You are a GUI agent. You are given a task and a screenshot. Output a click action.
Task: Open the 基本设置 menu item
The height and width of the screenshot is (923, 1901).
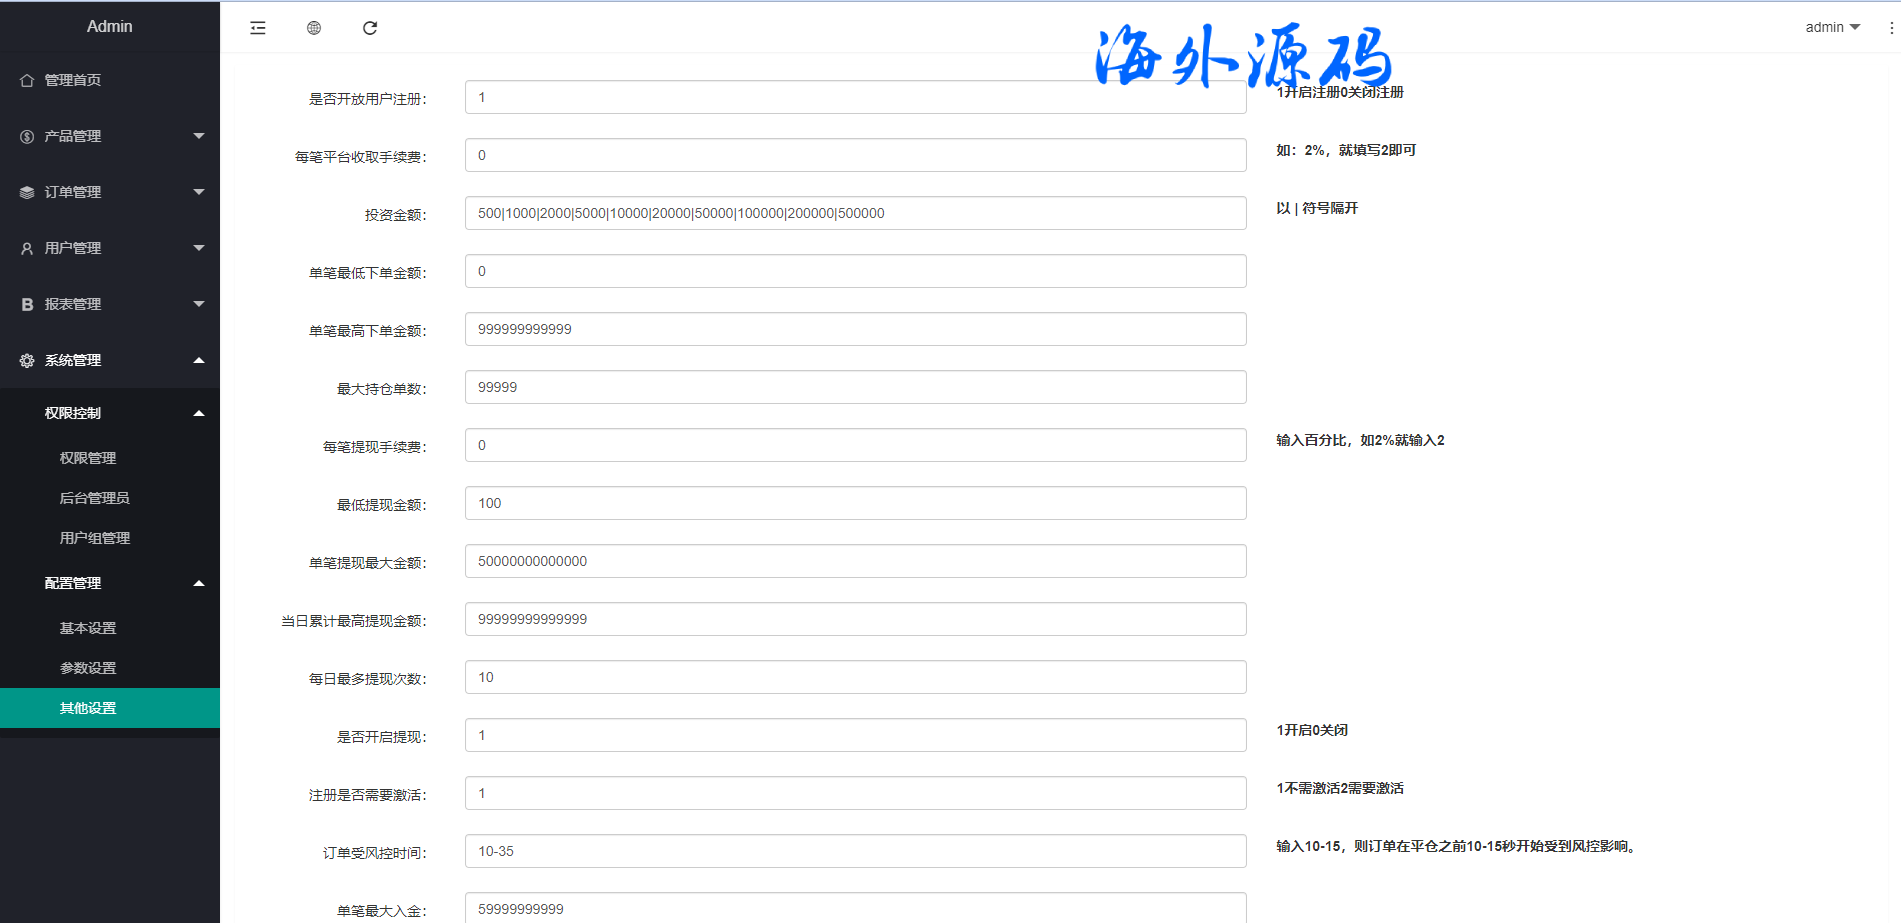coord(88,628)
